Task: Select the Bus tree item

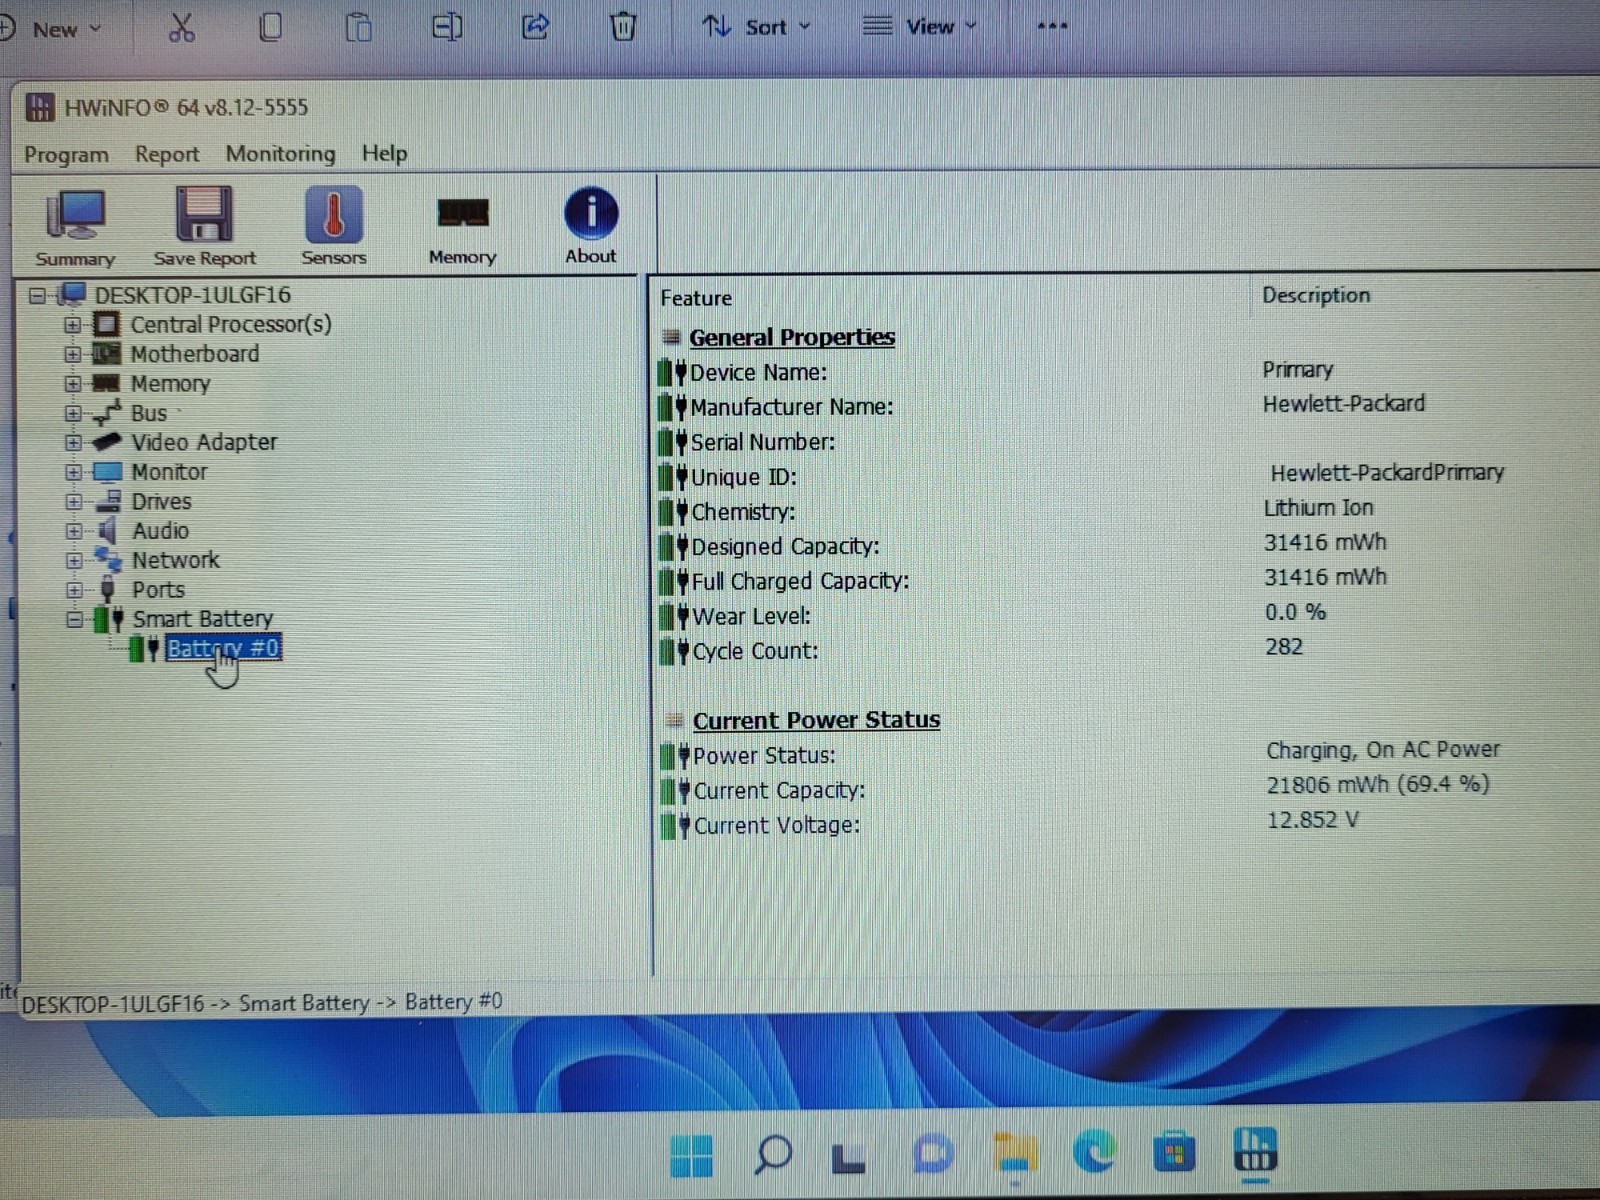Action: [149, 413]
